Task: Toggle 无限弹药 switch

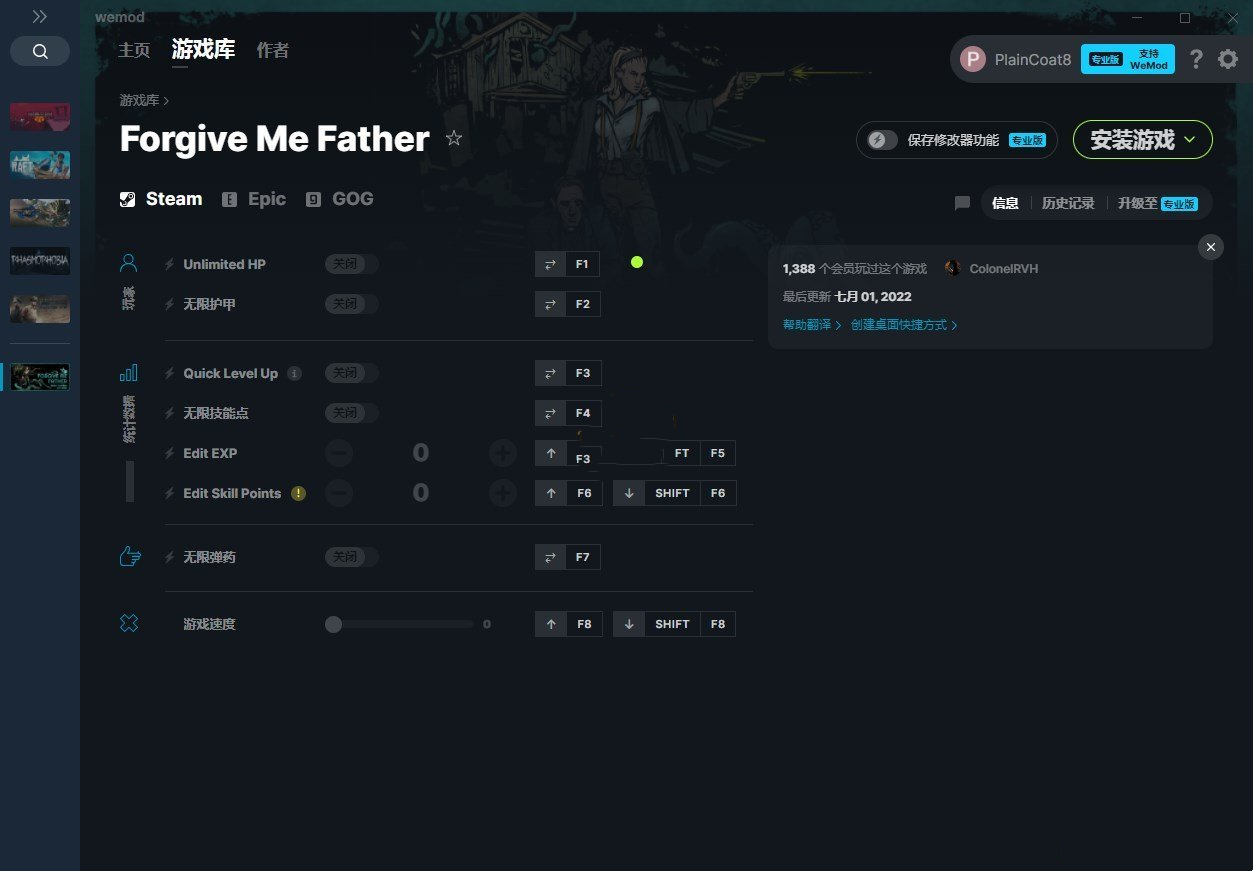Action: point(351,557)
